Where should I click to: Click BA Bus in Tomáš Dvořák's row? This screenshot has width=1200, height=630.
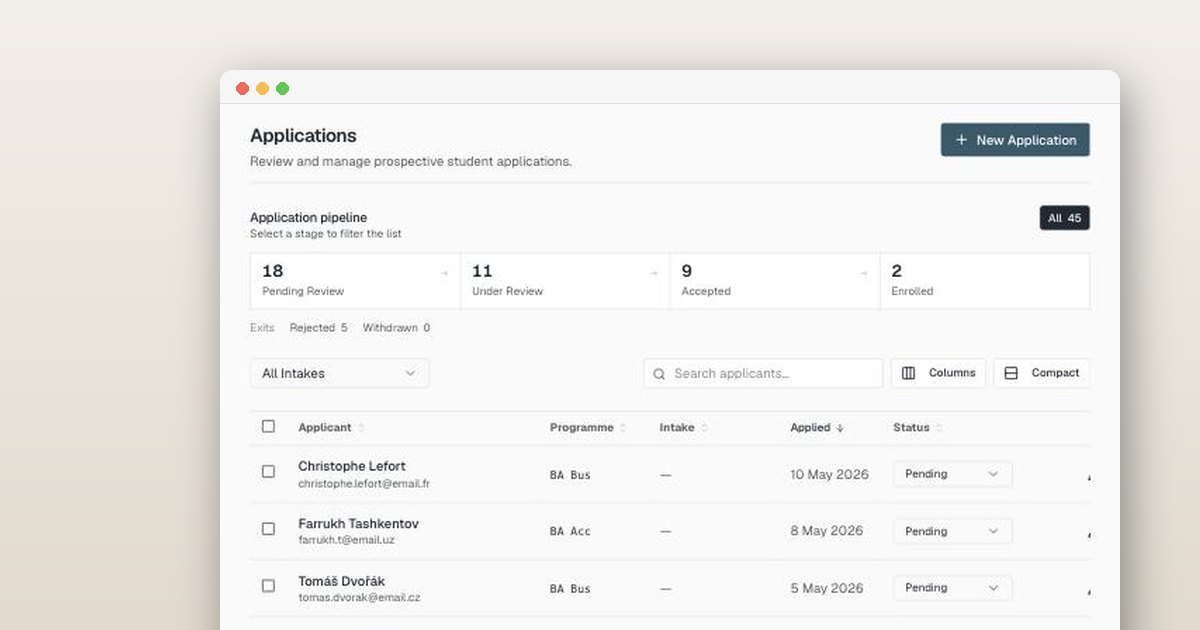click(570, 589)
